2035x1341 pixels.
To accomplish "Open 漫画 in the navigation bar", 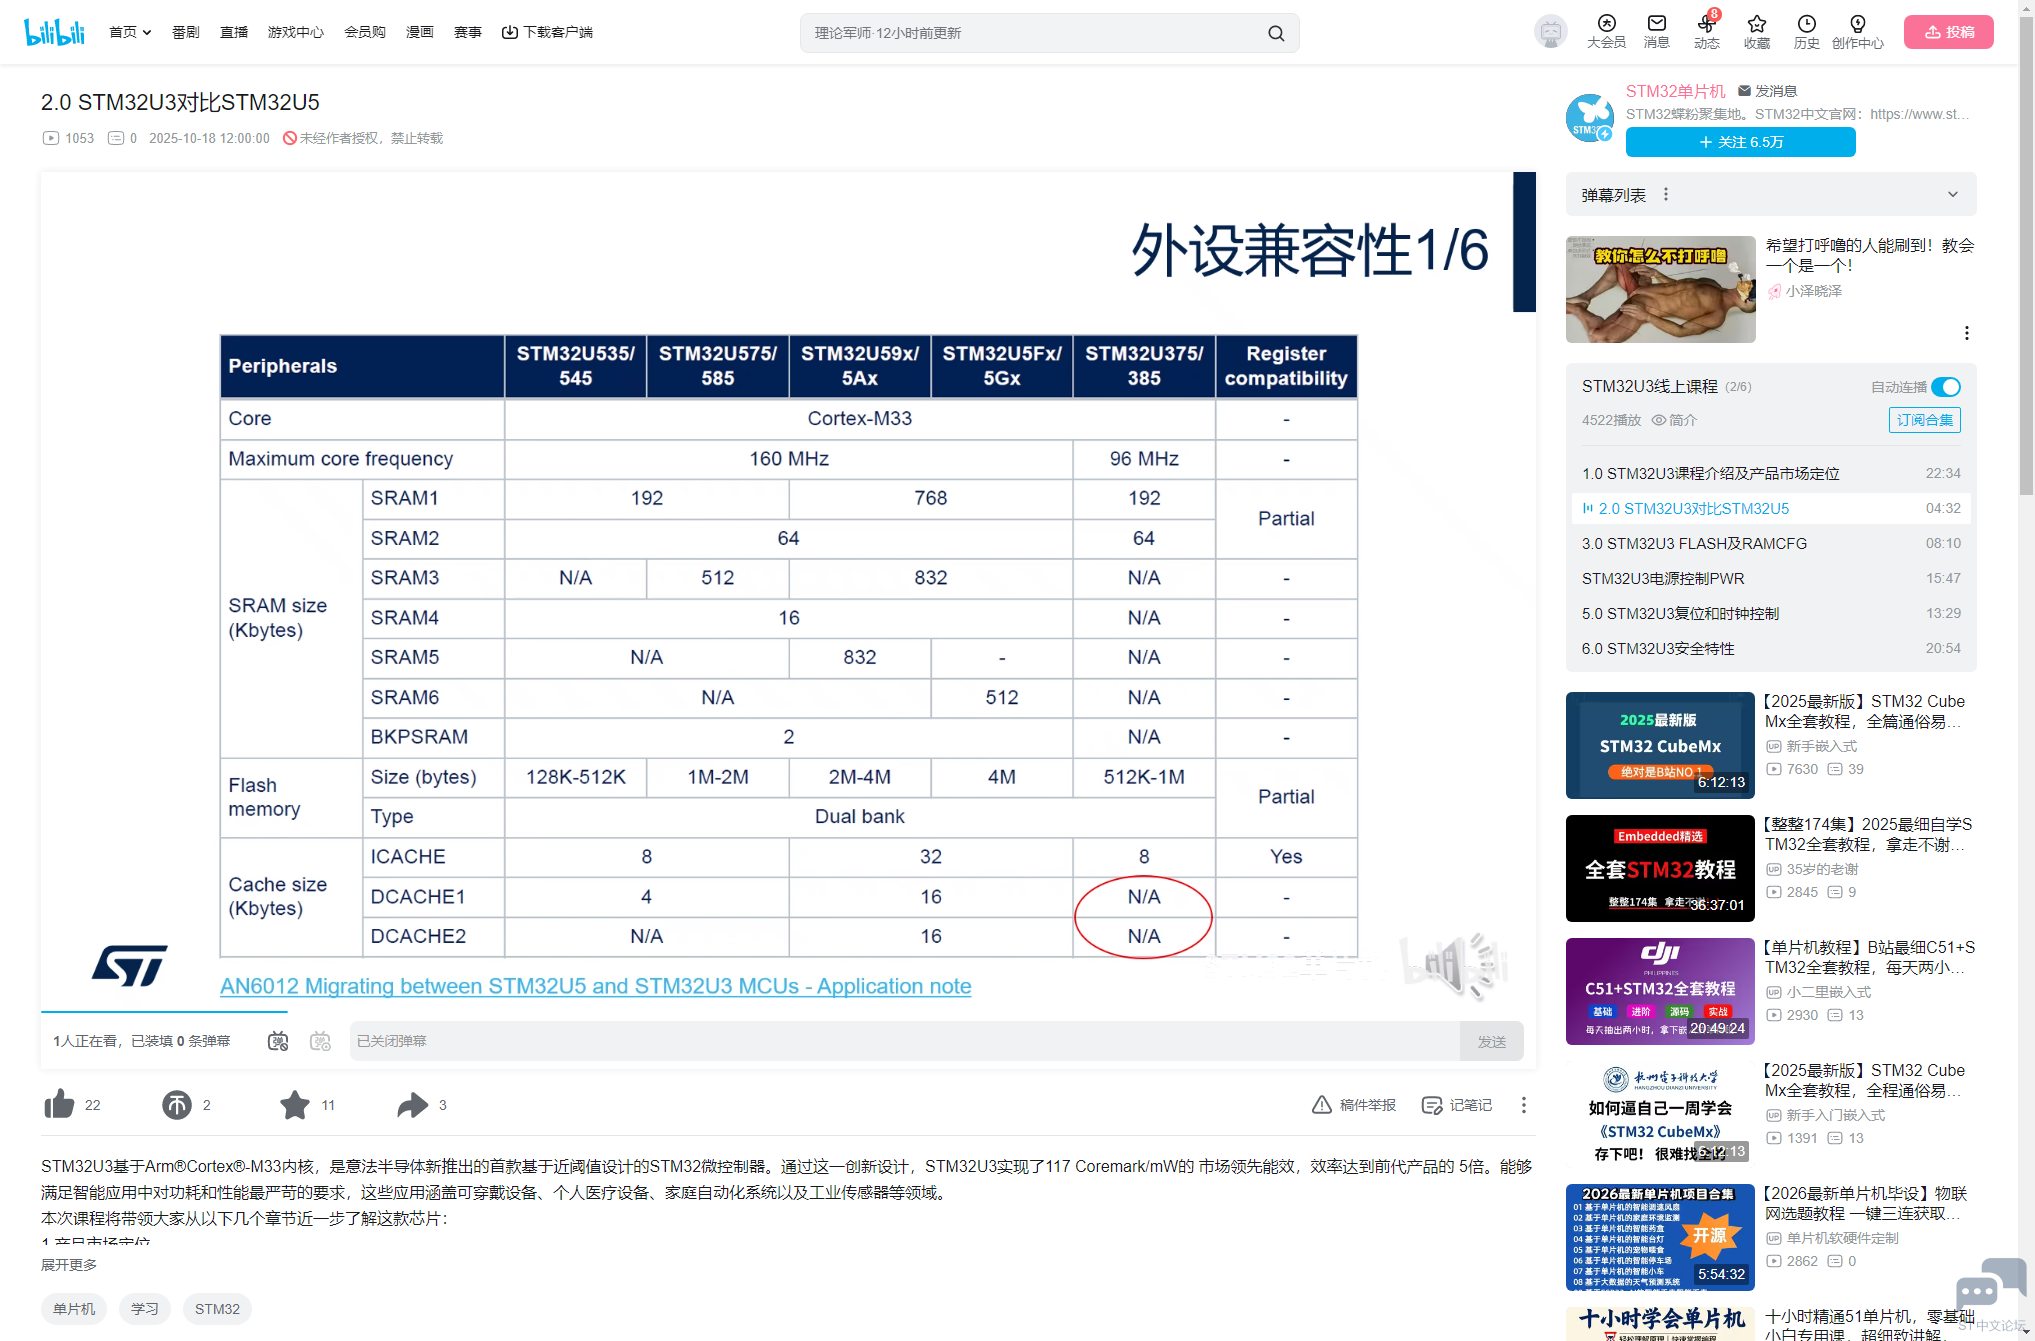I will pos(420,32).
